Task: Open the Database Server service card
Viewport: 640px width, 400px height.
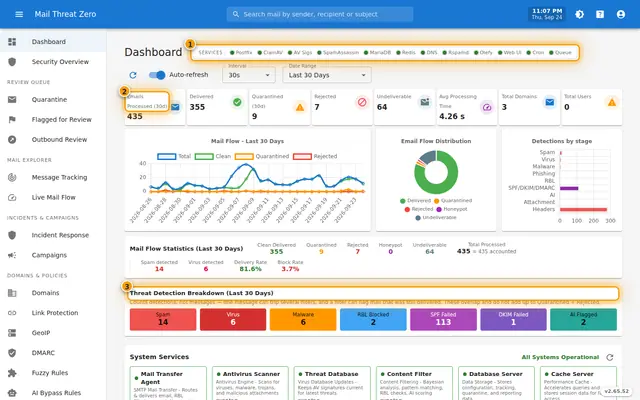Action: [496, 383]
